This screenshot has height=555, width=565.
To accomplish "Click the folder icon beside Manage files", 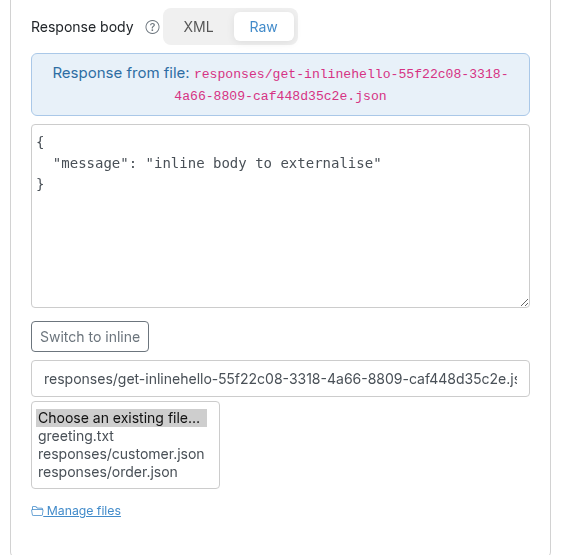I will pyautogui.click(x=37, y=511).
